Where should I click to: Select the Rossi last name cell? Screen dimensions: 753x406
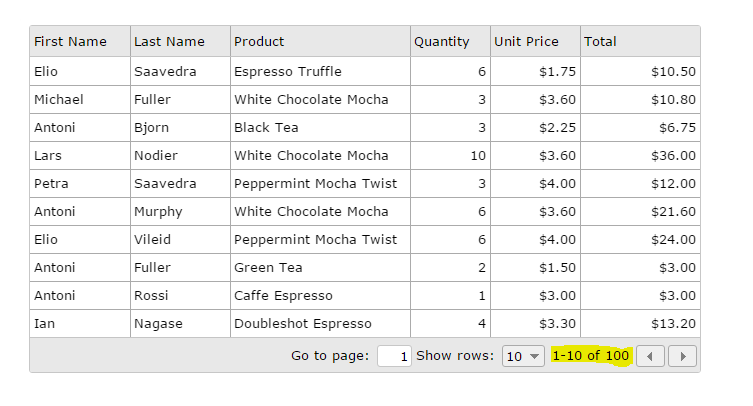point(151,296)
